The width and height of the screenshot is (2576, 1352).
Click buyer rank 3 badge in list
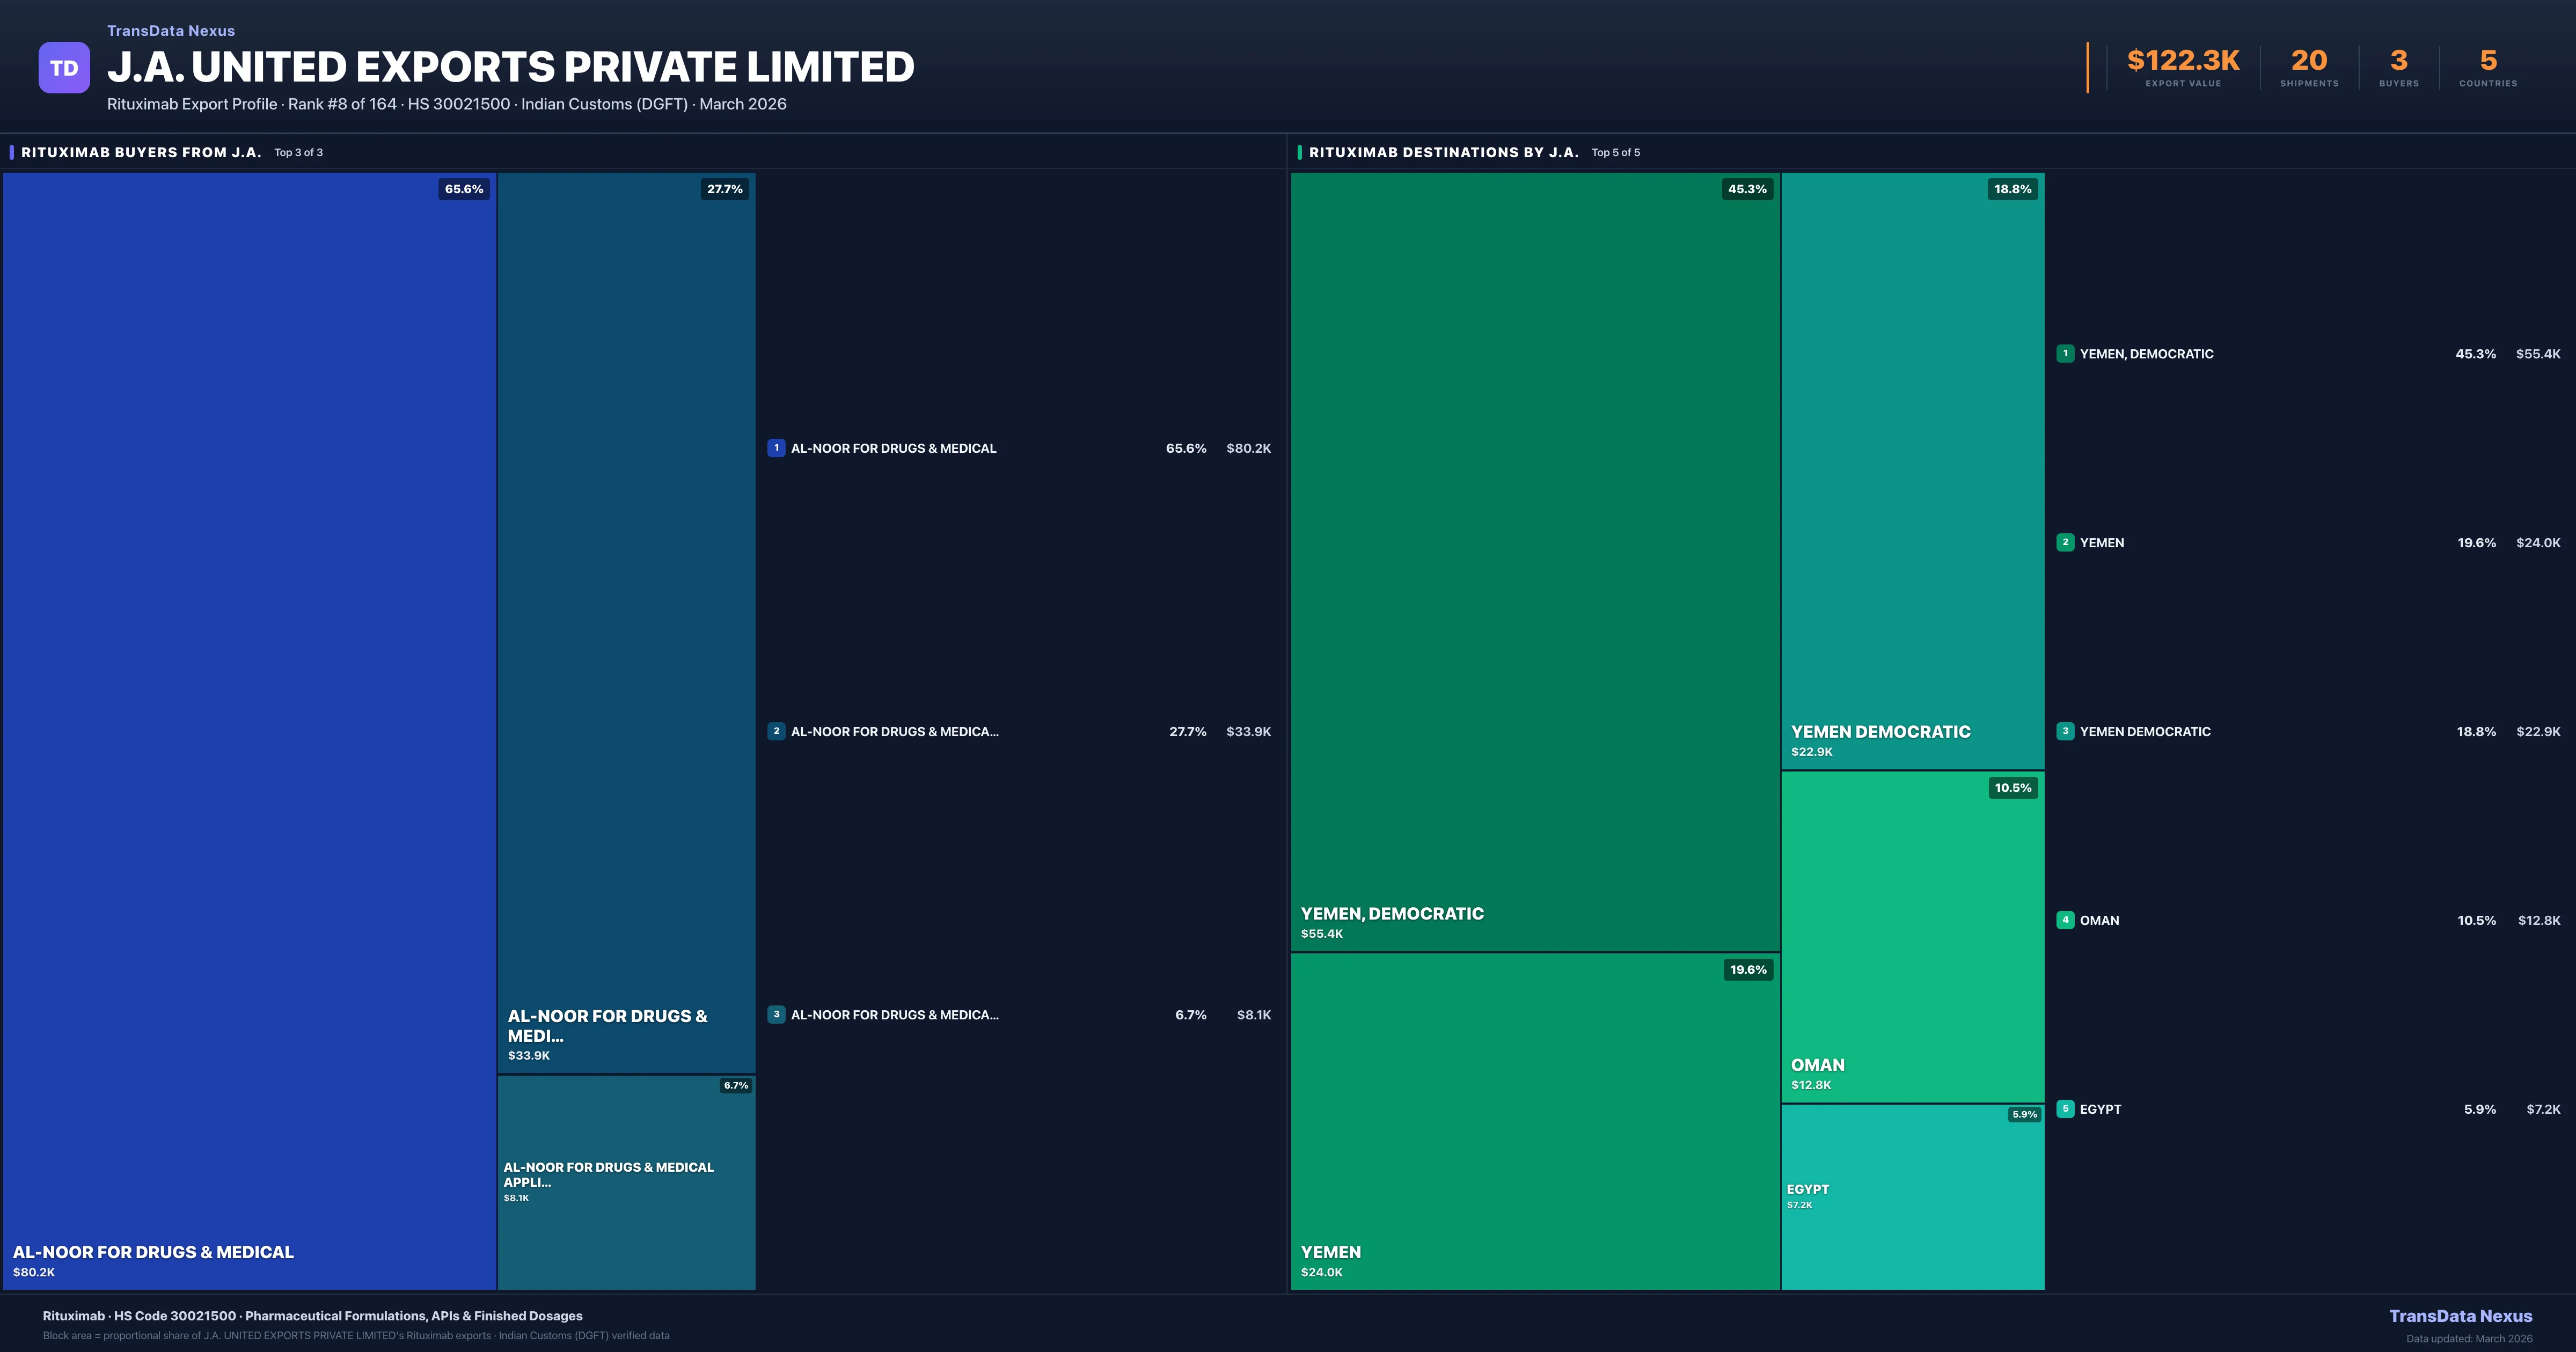776,1014
